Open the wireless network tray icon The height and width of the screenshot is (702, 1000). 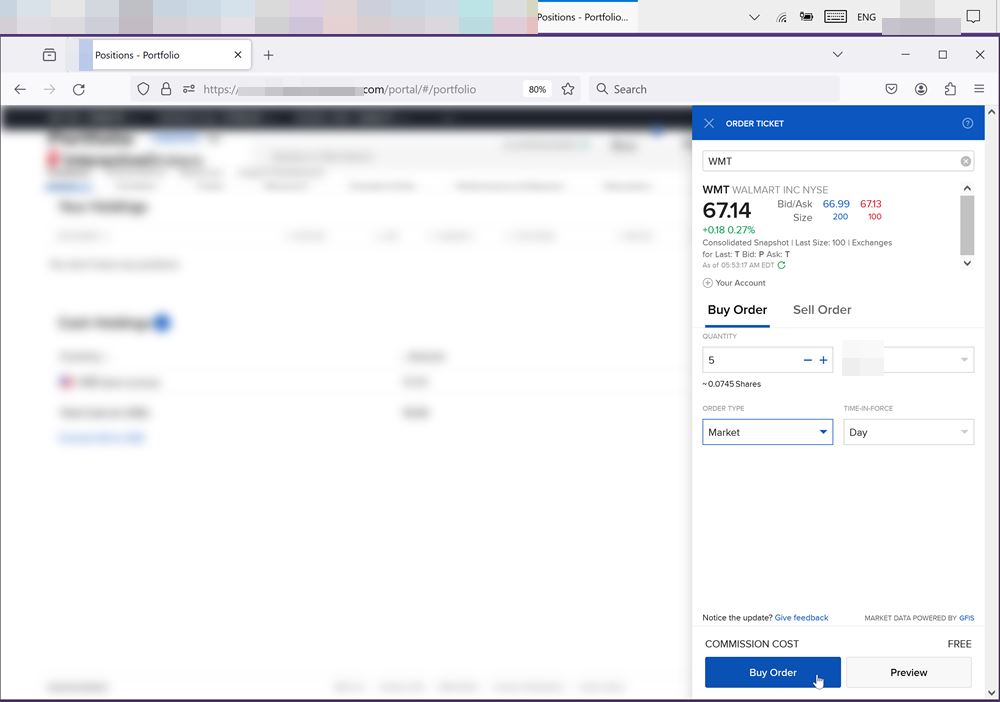click(781, 17)
